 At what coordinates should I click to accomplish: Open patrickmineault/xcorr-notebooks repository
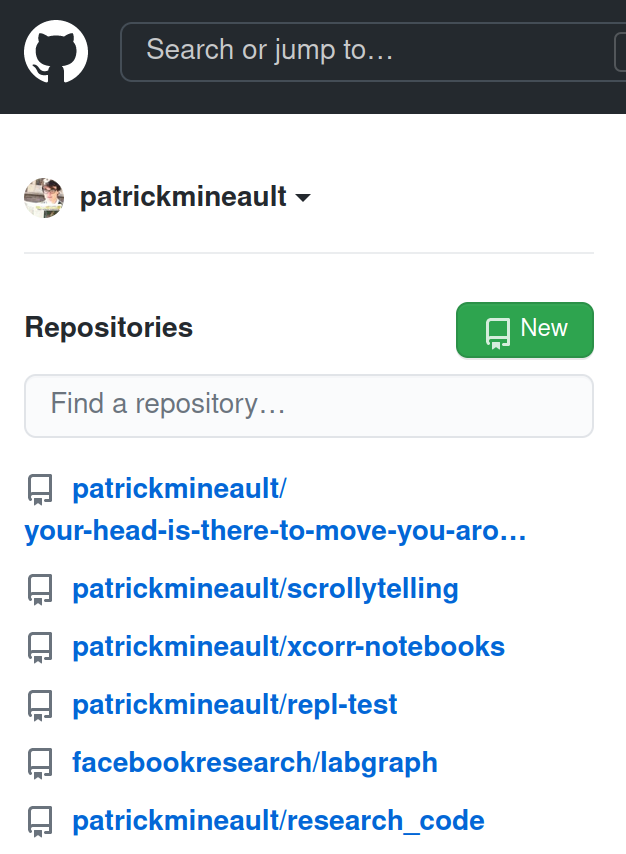pyautogui.click(x=289, y=647)
